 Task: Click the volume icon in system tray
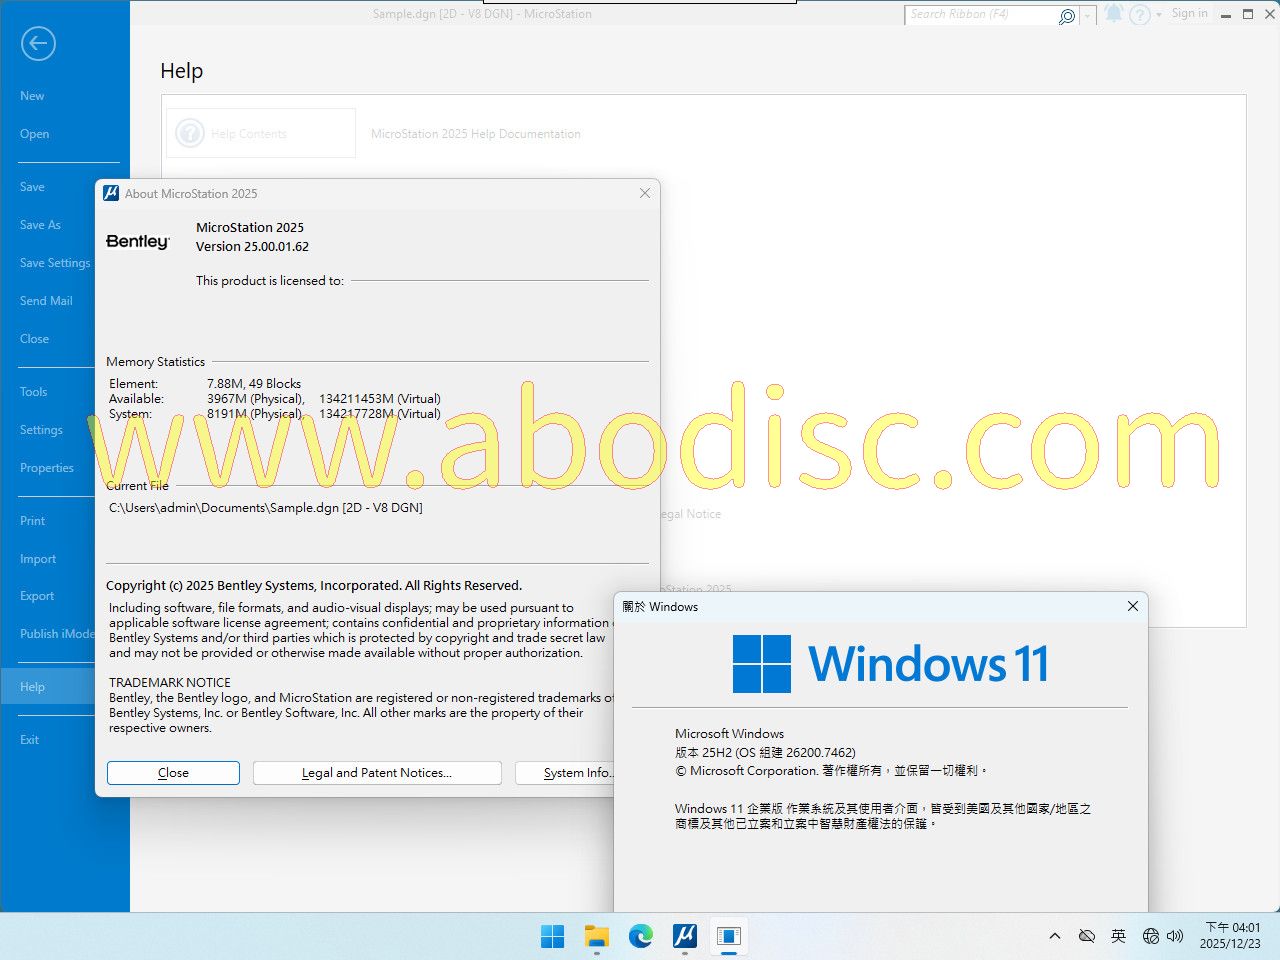(1175, 936)
